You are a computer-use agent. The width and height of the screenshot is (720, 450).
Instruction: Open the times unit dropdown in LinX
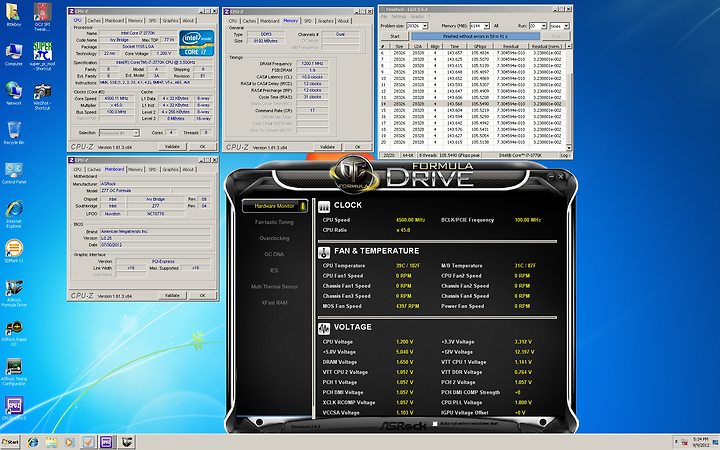pos(566,26)
